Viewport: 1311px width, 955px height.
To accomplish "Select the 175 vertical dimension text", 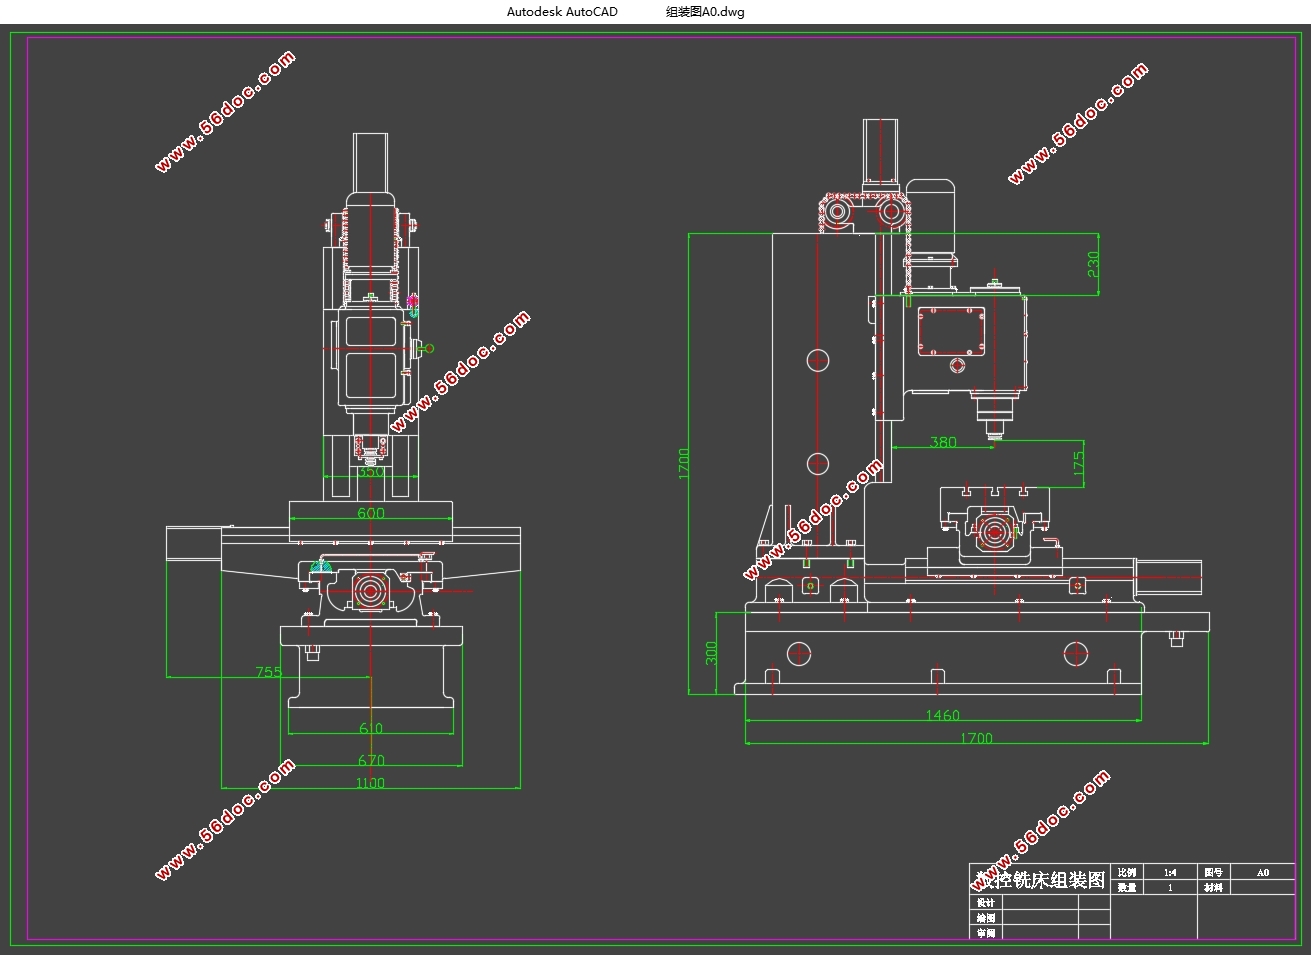I will click(1078, 464).
